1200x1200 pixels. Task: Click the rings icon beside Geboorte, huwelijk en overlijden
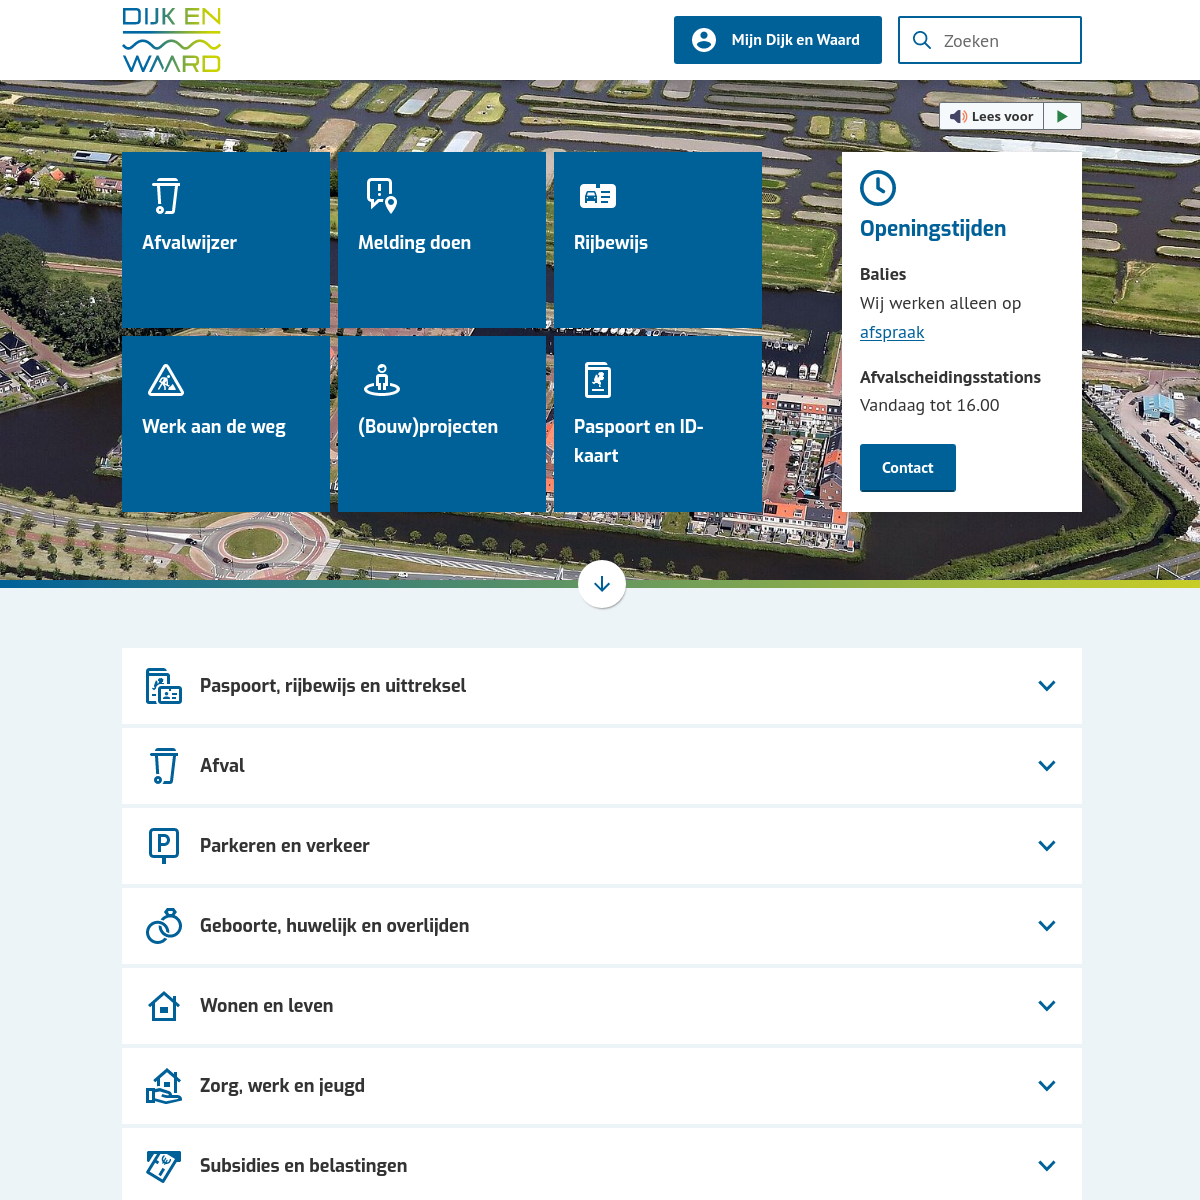(x=164, y=926)
